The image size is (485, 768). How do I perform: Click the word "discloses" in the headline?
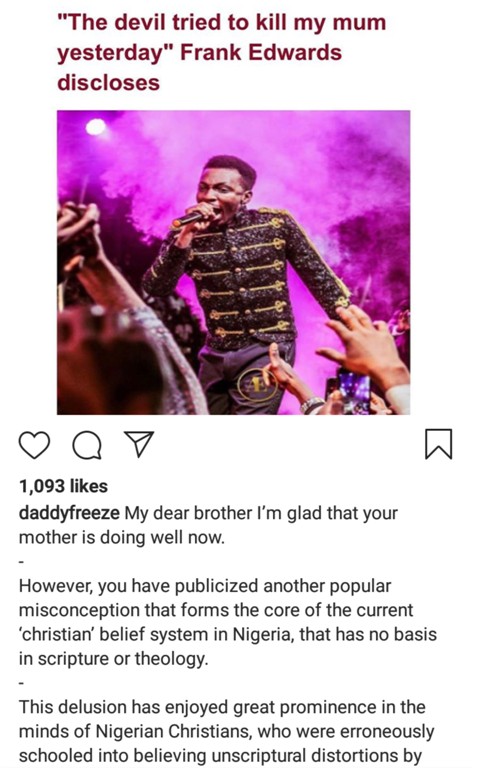tap(108, 82)
